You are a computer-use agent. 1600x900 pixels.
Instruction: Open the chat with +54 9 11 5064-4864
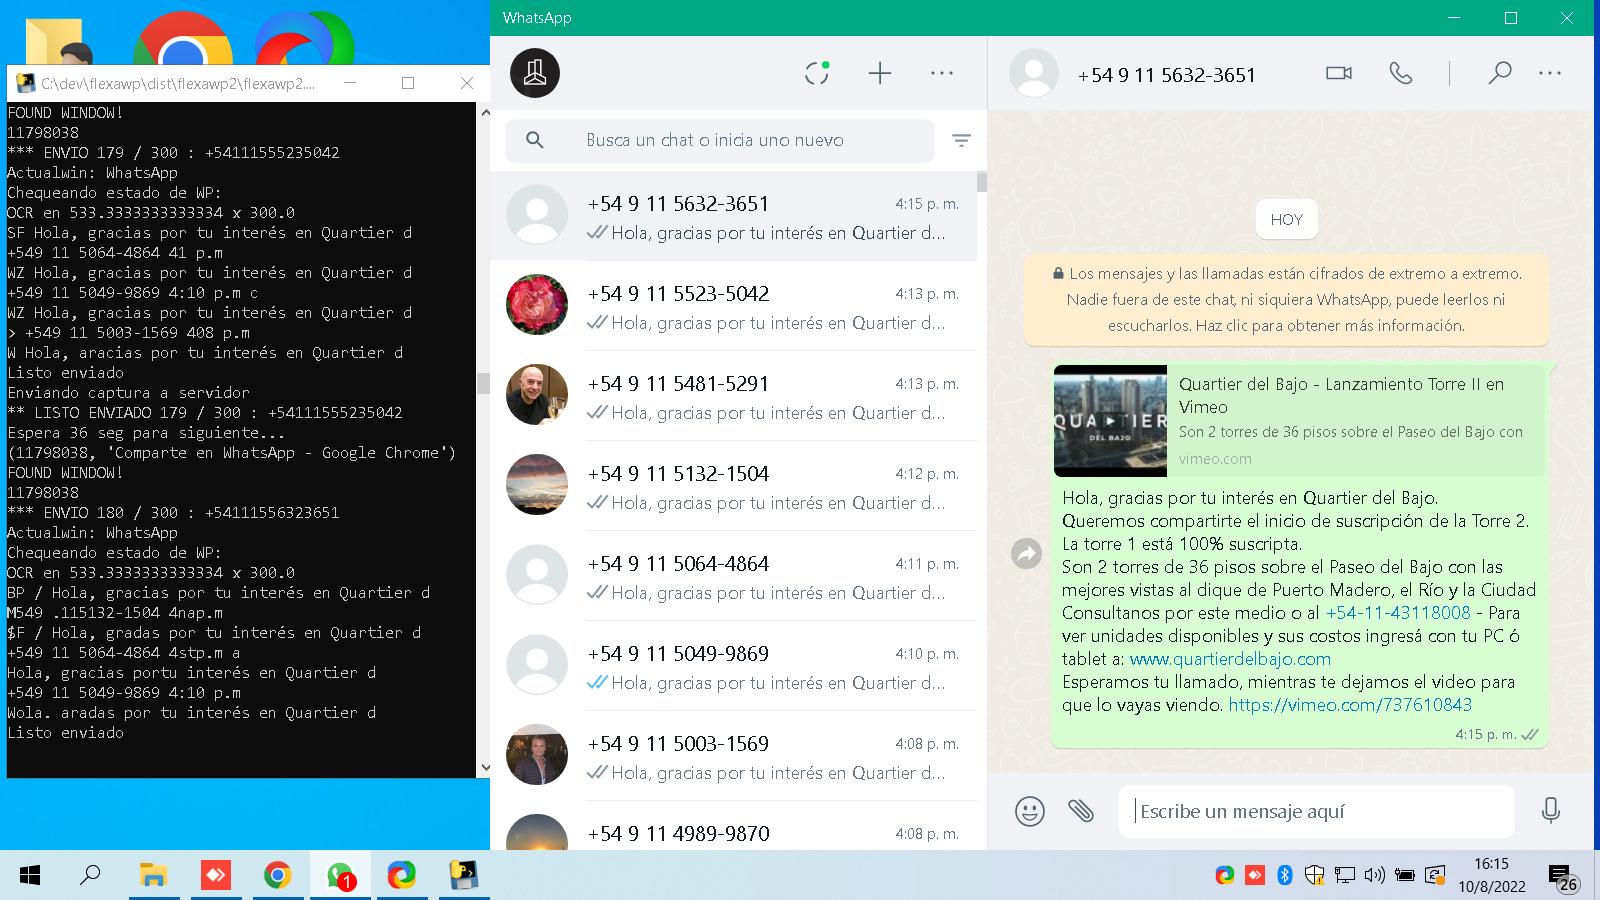coord(733,576)
